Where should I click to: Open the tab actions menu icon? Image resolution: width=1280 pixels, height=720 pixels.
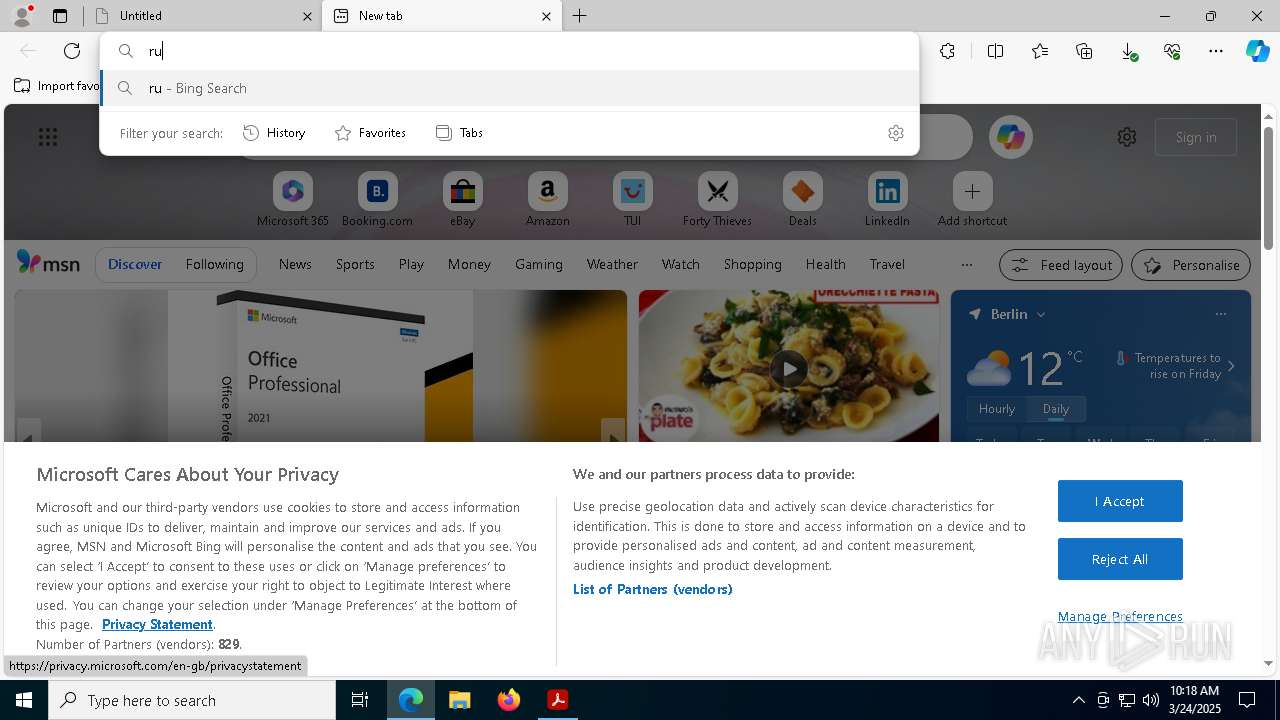click(60, 16)
